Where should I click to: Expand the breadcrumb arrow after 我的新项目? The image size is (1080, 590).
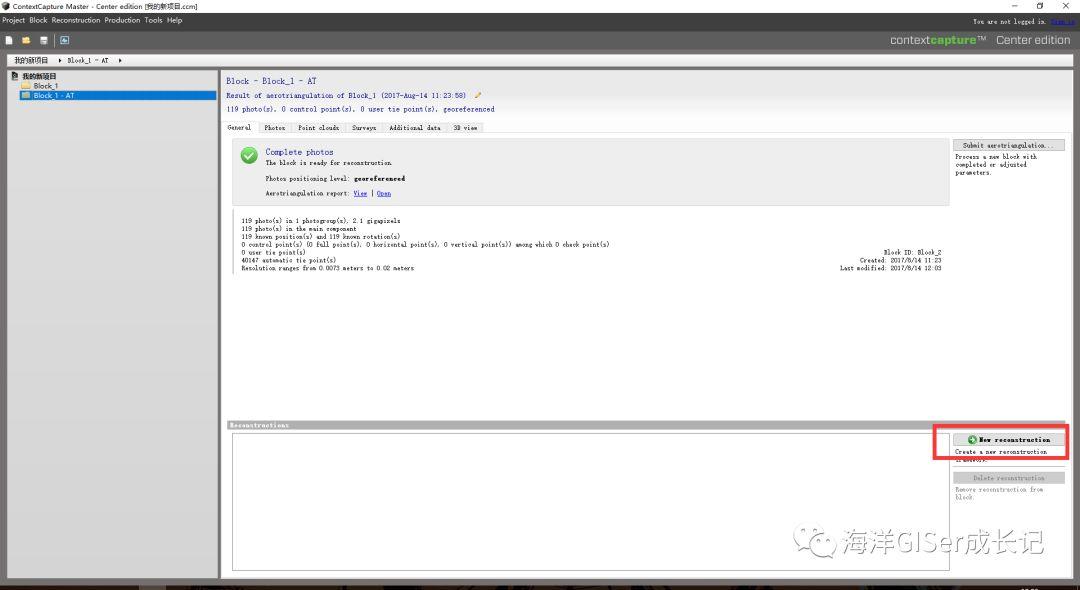click(x=60, y=61)
